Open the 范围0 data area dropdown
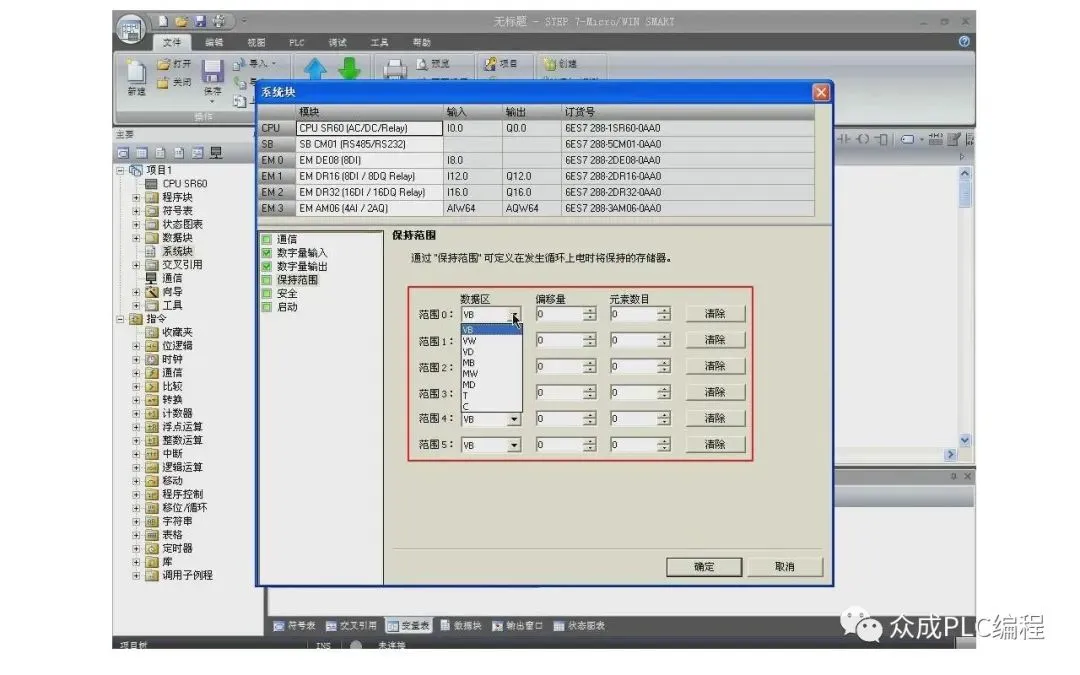1080x675 pixels. [514, 315]
